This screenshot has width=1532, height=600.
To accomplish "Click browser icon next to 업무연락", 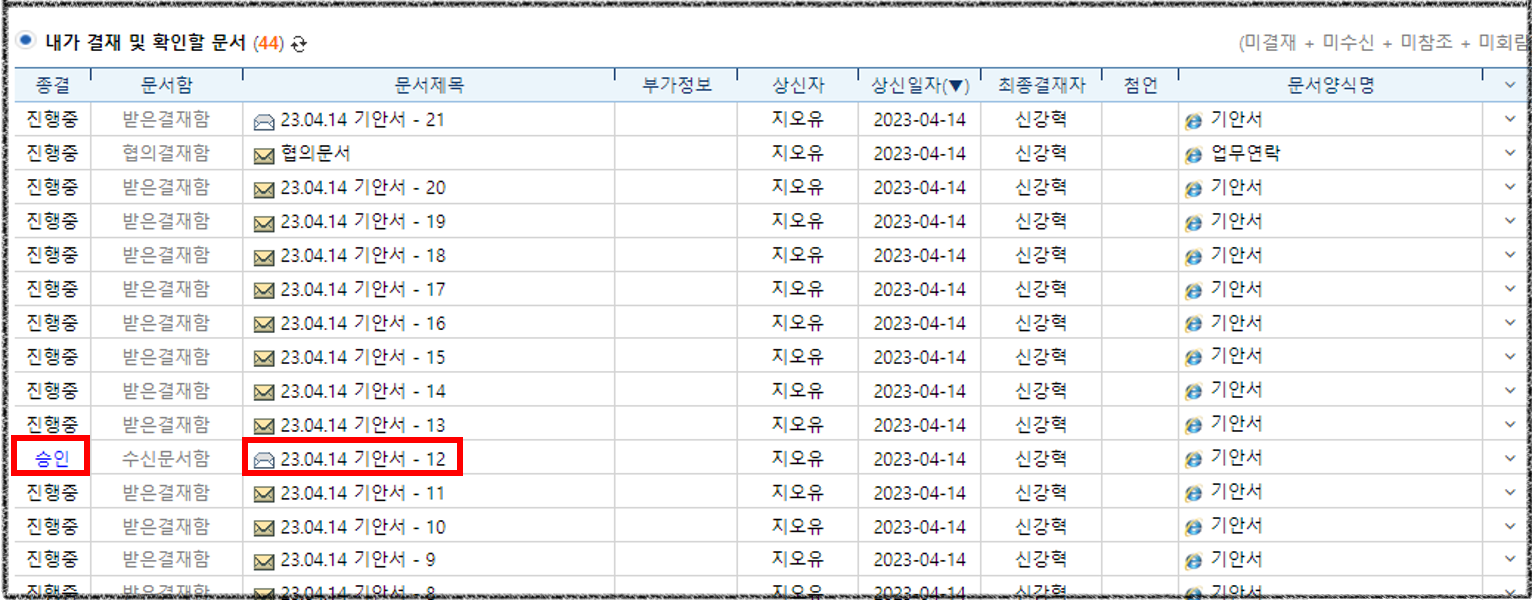I will pos(1193,155).
